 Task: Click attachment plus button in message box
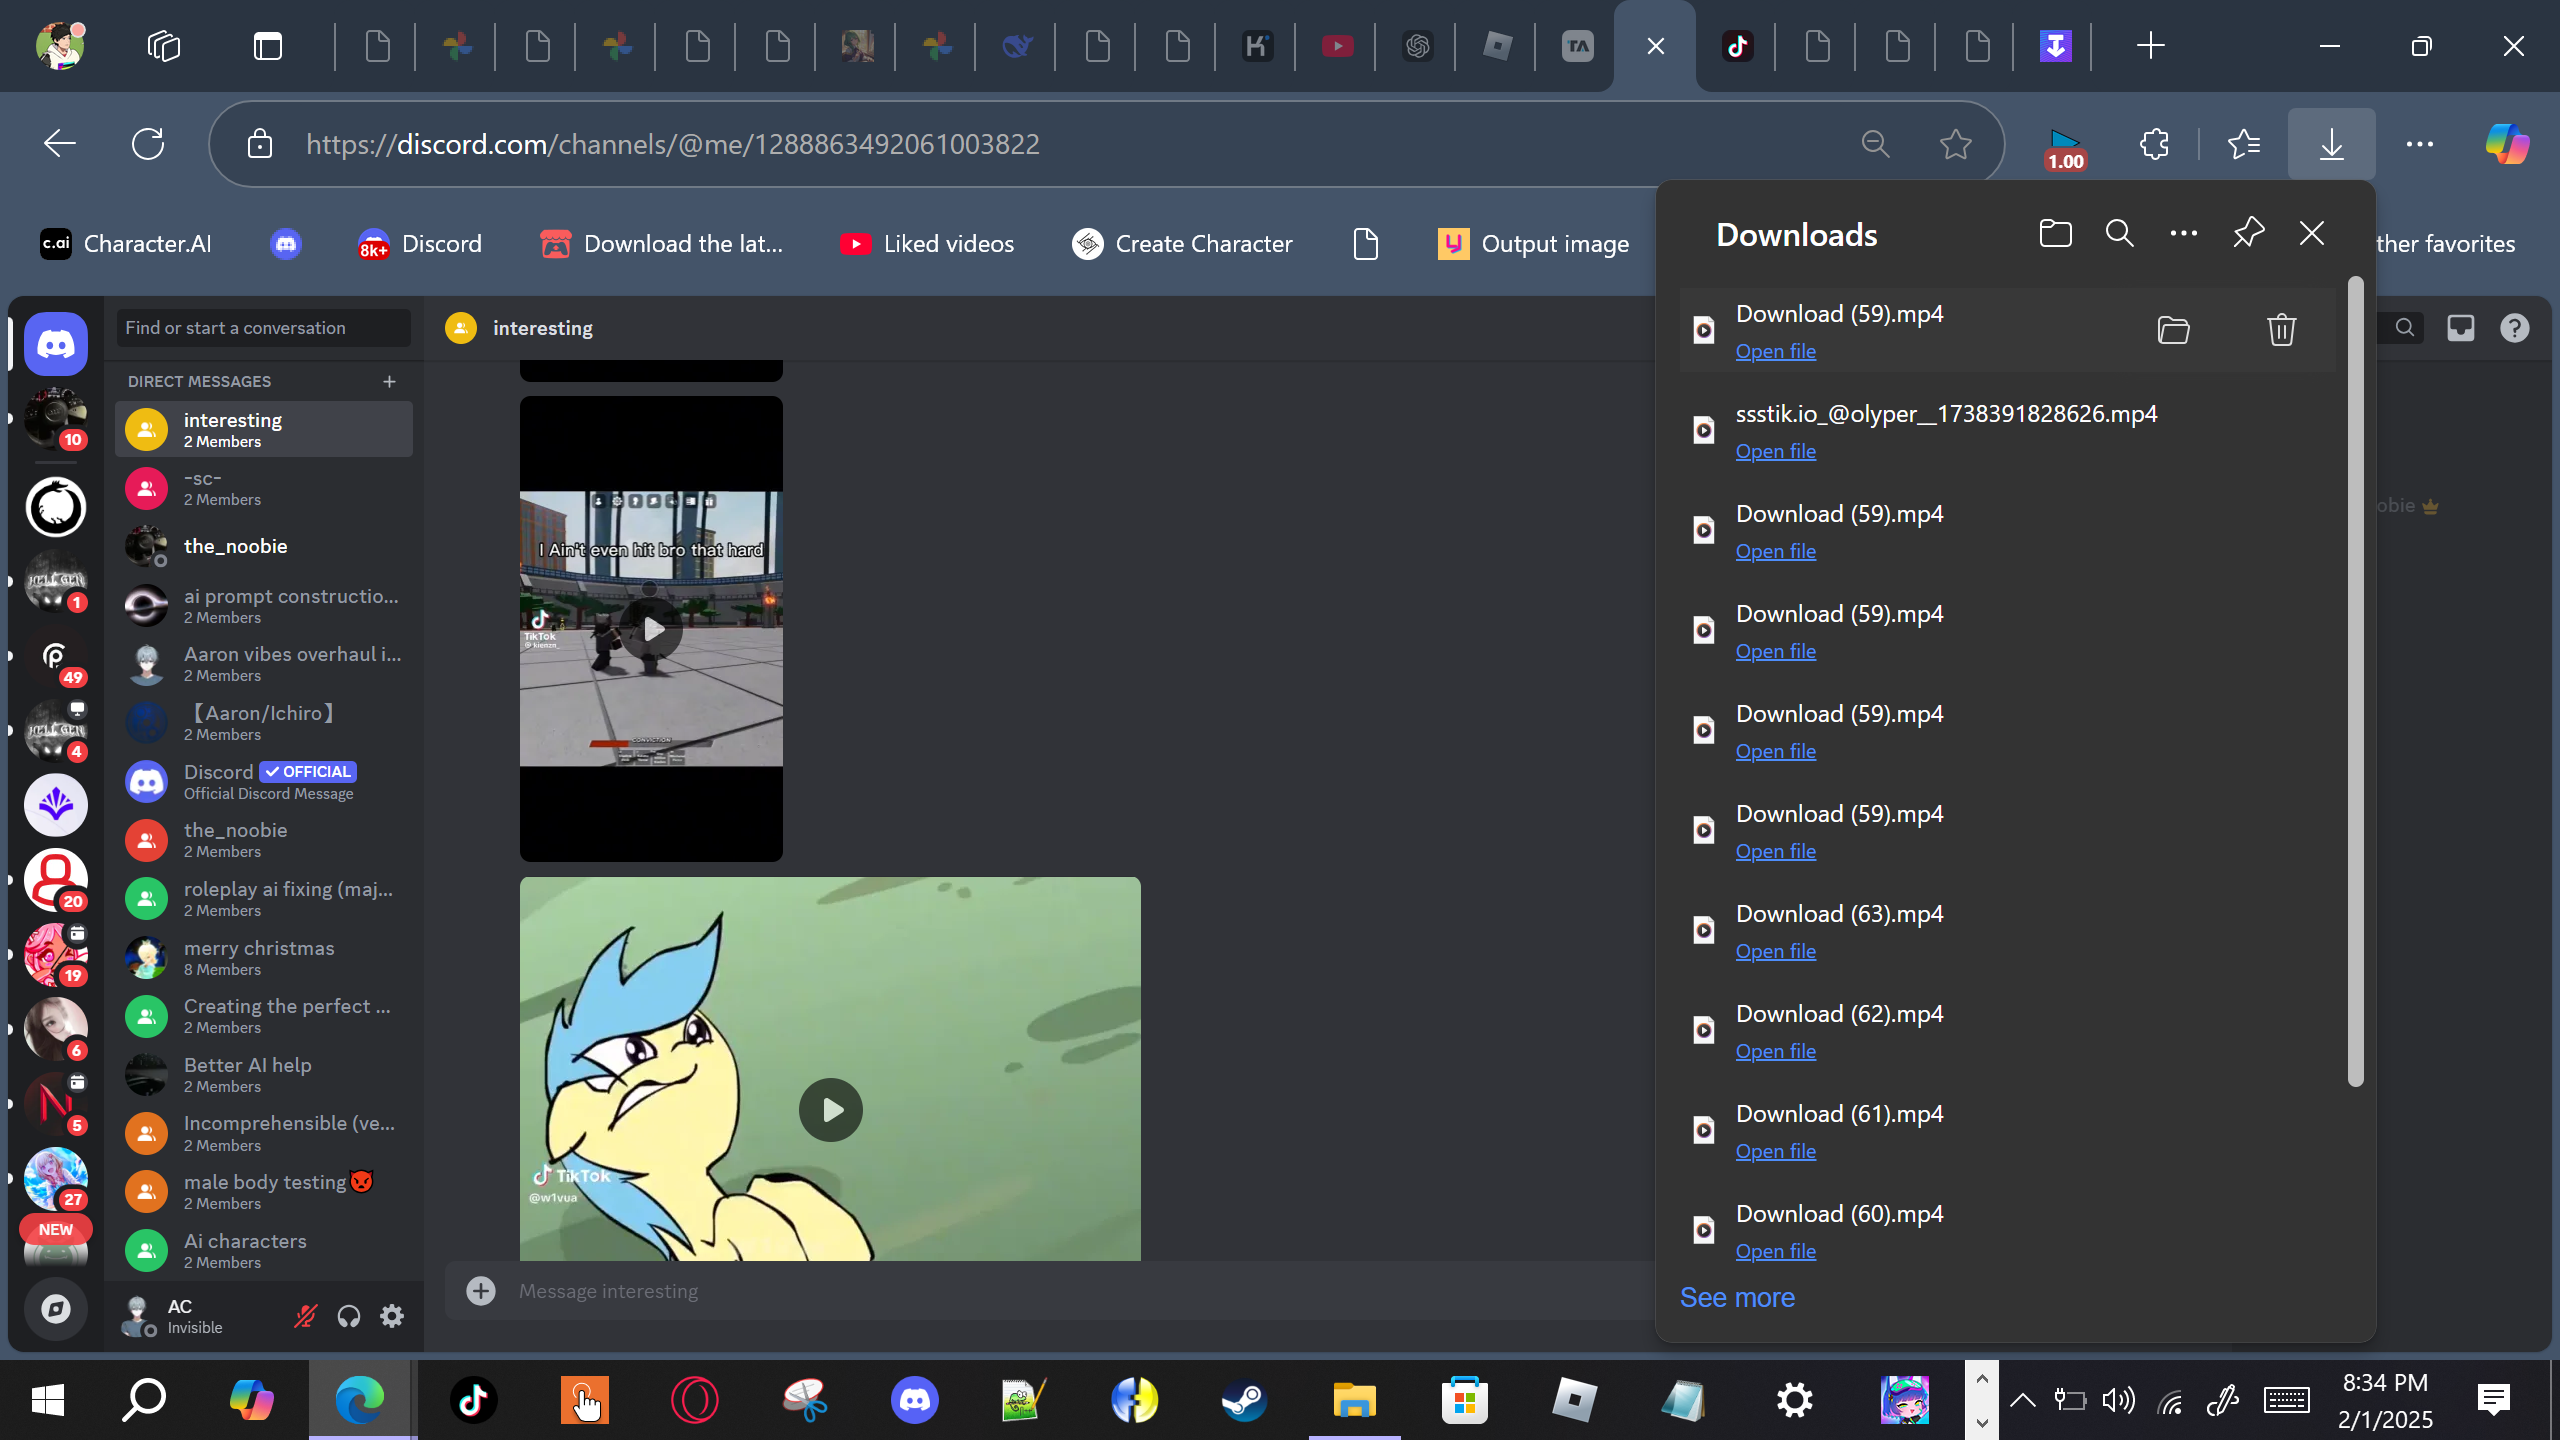click(481, 1291)
